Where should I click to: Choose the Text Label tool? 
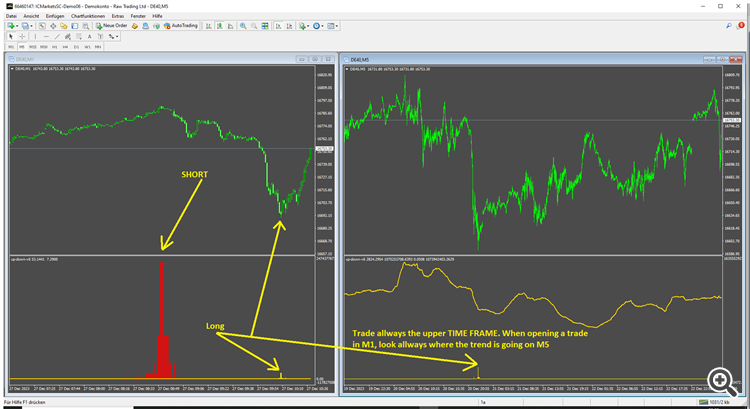pyautogui.click(x=100, y=36)
